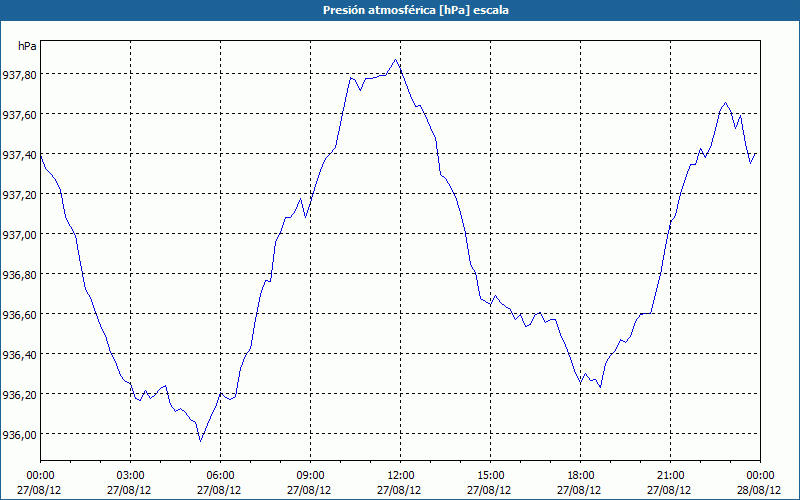
Task: Click the 12:00 27/08/12 time label
Action: [x=399, y=483]
